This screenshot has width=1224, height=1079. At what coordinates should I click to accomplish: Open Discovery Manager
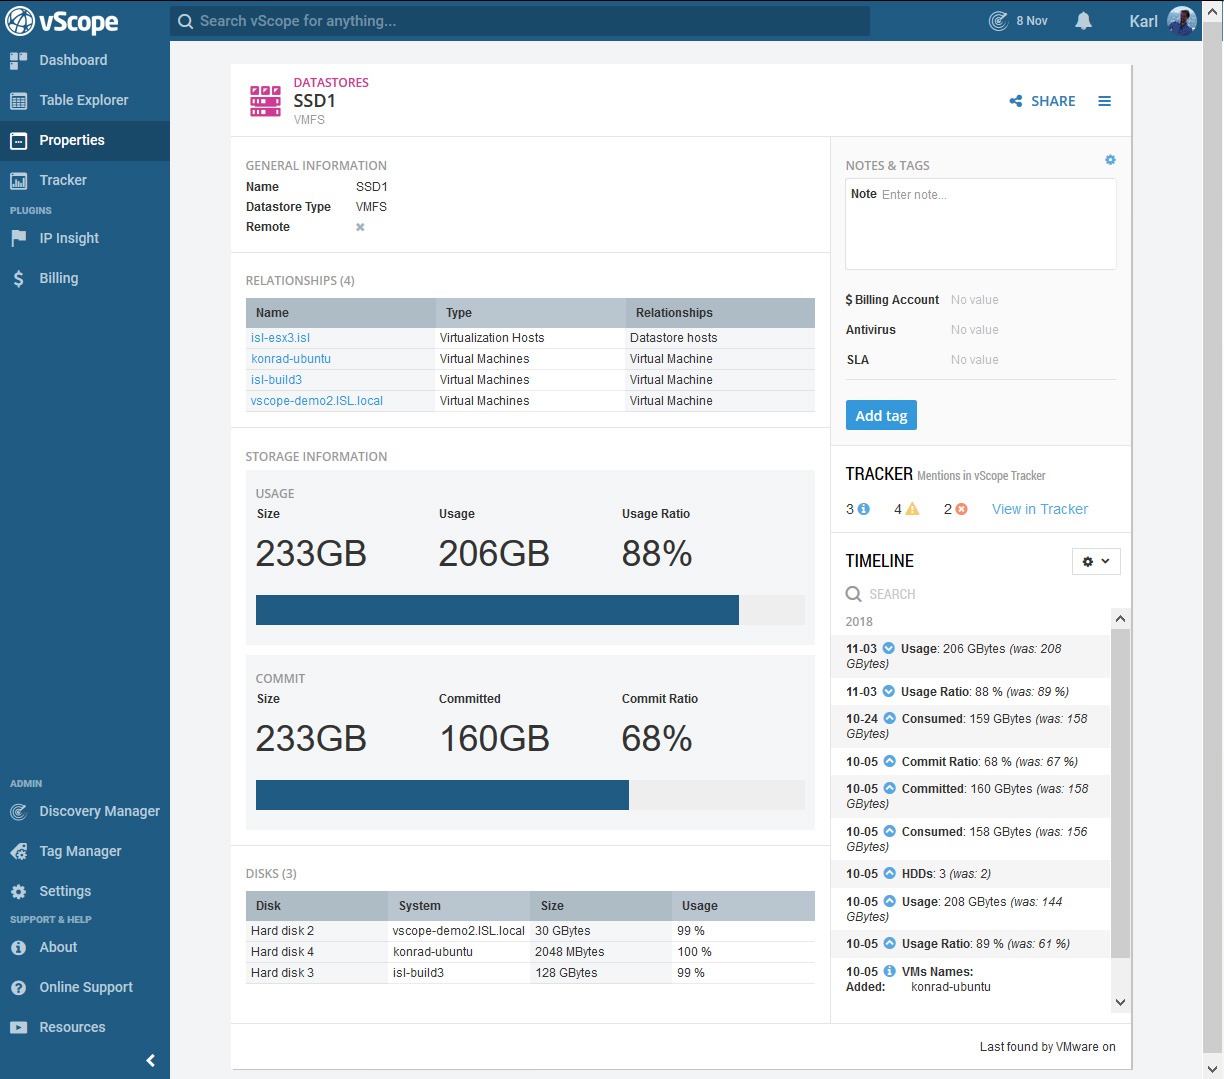tap(99, 812)
